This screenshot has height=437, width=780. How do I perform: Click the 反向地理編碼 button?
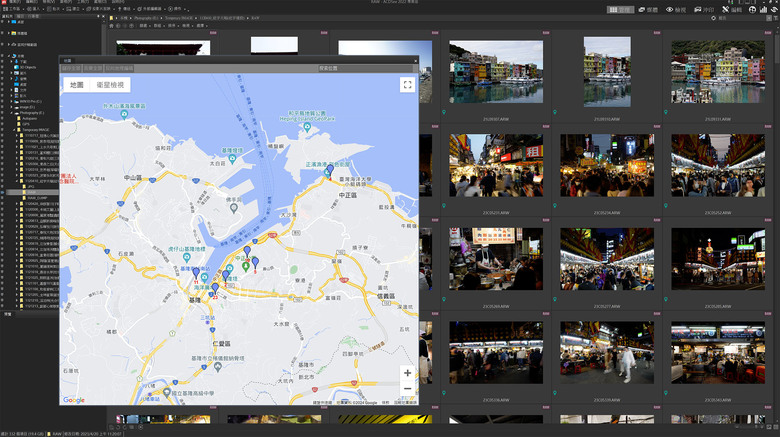coord(119,68)
